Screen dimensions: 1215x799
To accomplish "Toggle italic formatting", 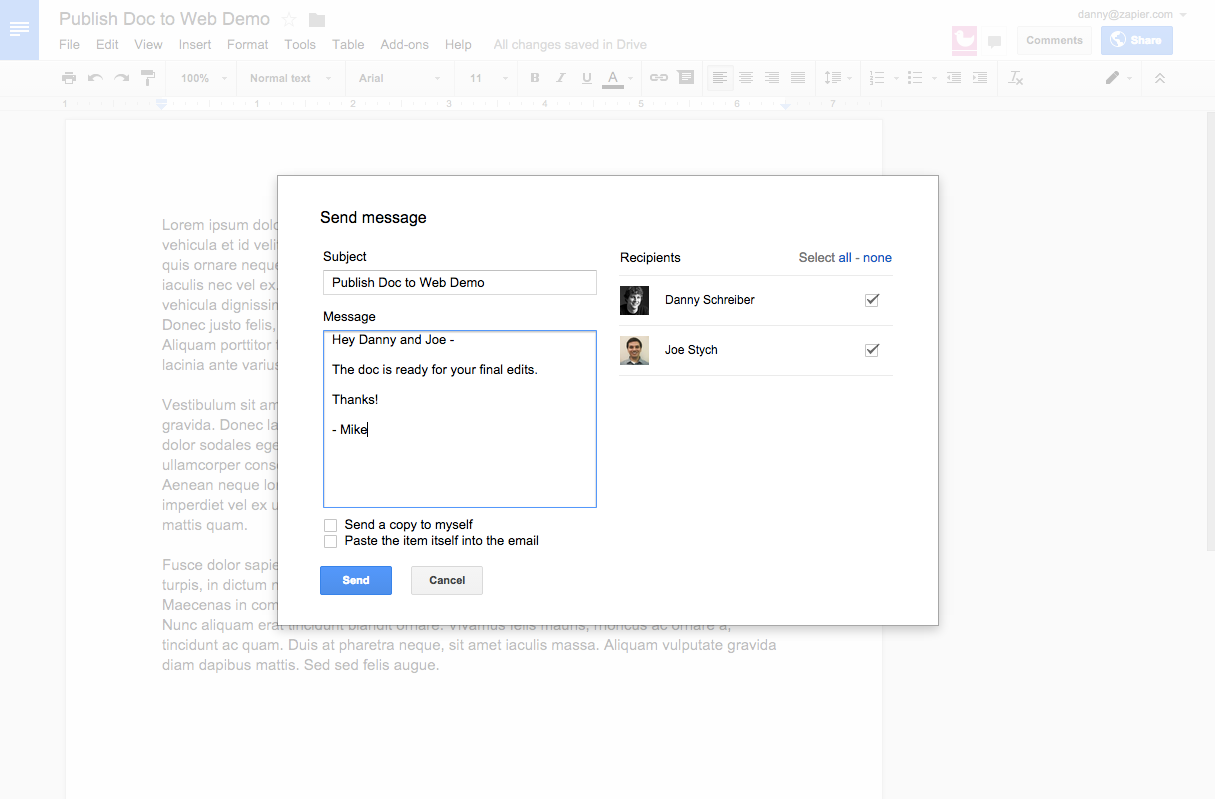I will 560,78.
